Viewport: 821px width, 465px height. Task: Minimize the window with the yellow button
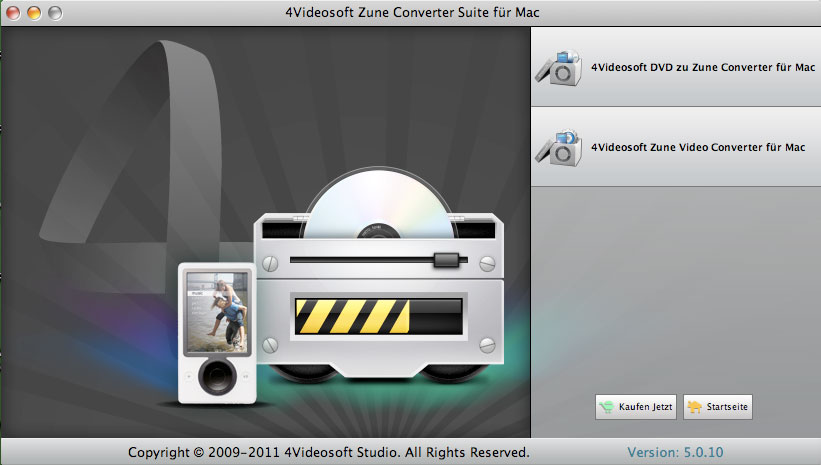click(34, 12)
